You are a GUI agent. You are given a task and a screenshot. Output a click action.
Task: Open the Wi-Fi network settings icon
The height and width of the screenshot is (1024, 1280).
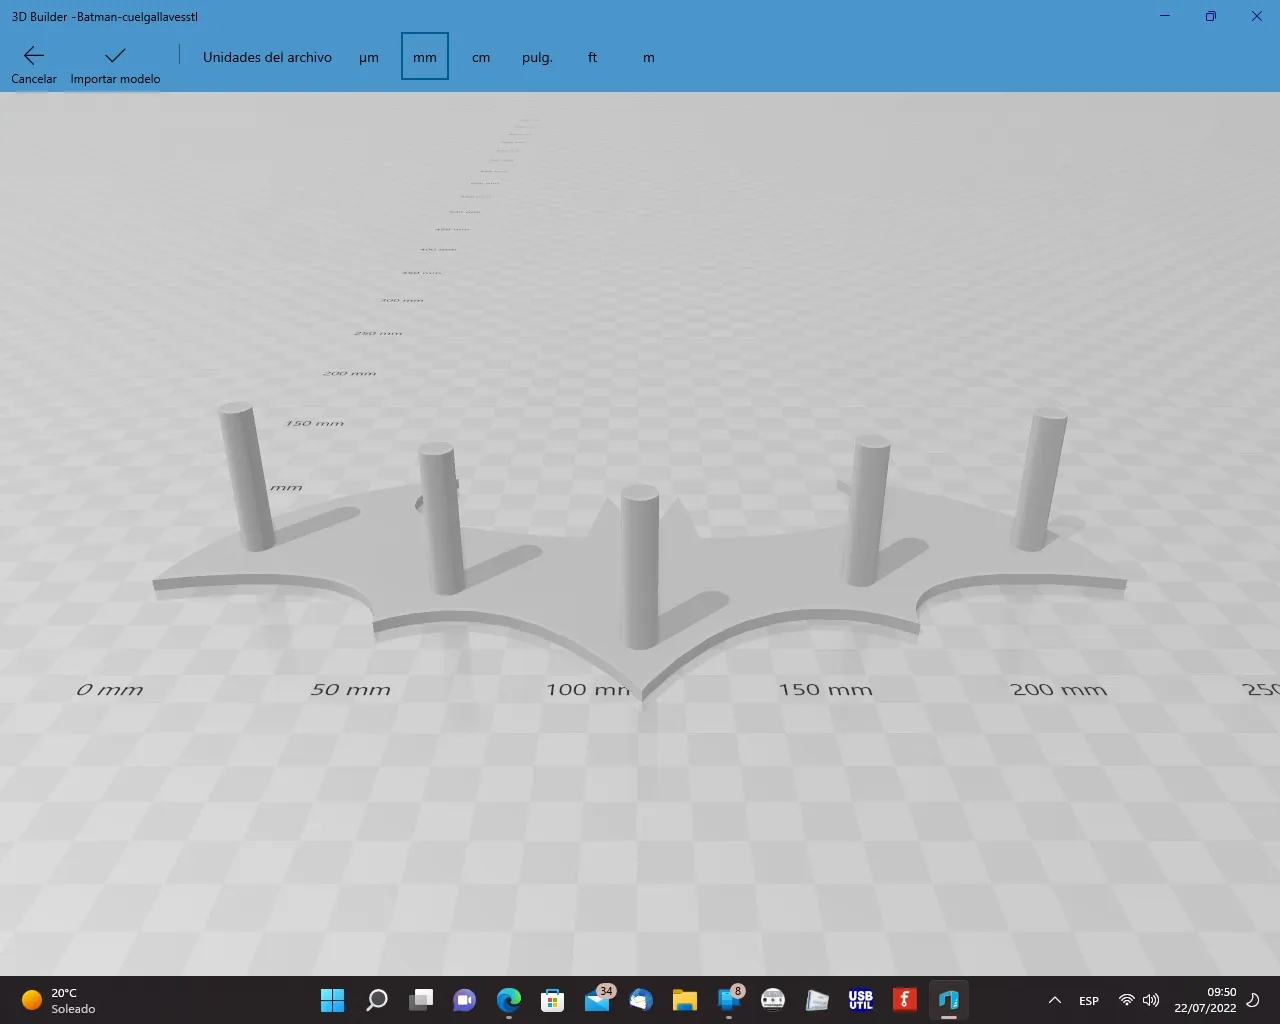click(1127, 1000)
